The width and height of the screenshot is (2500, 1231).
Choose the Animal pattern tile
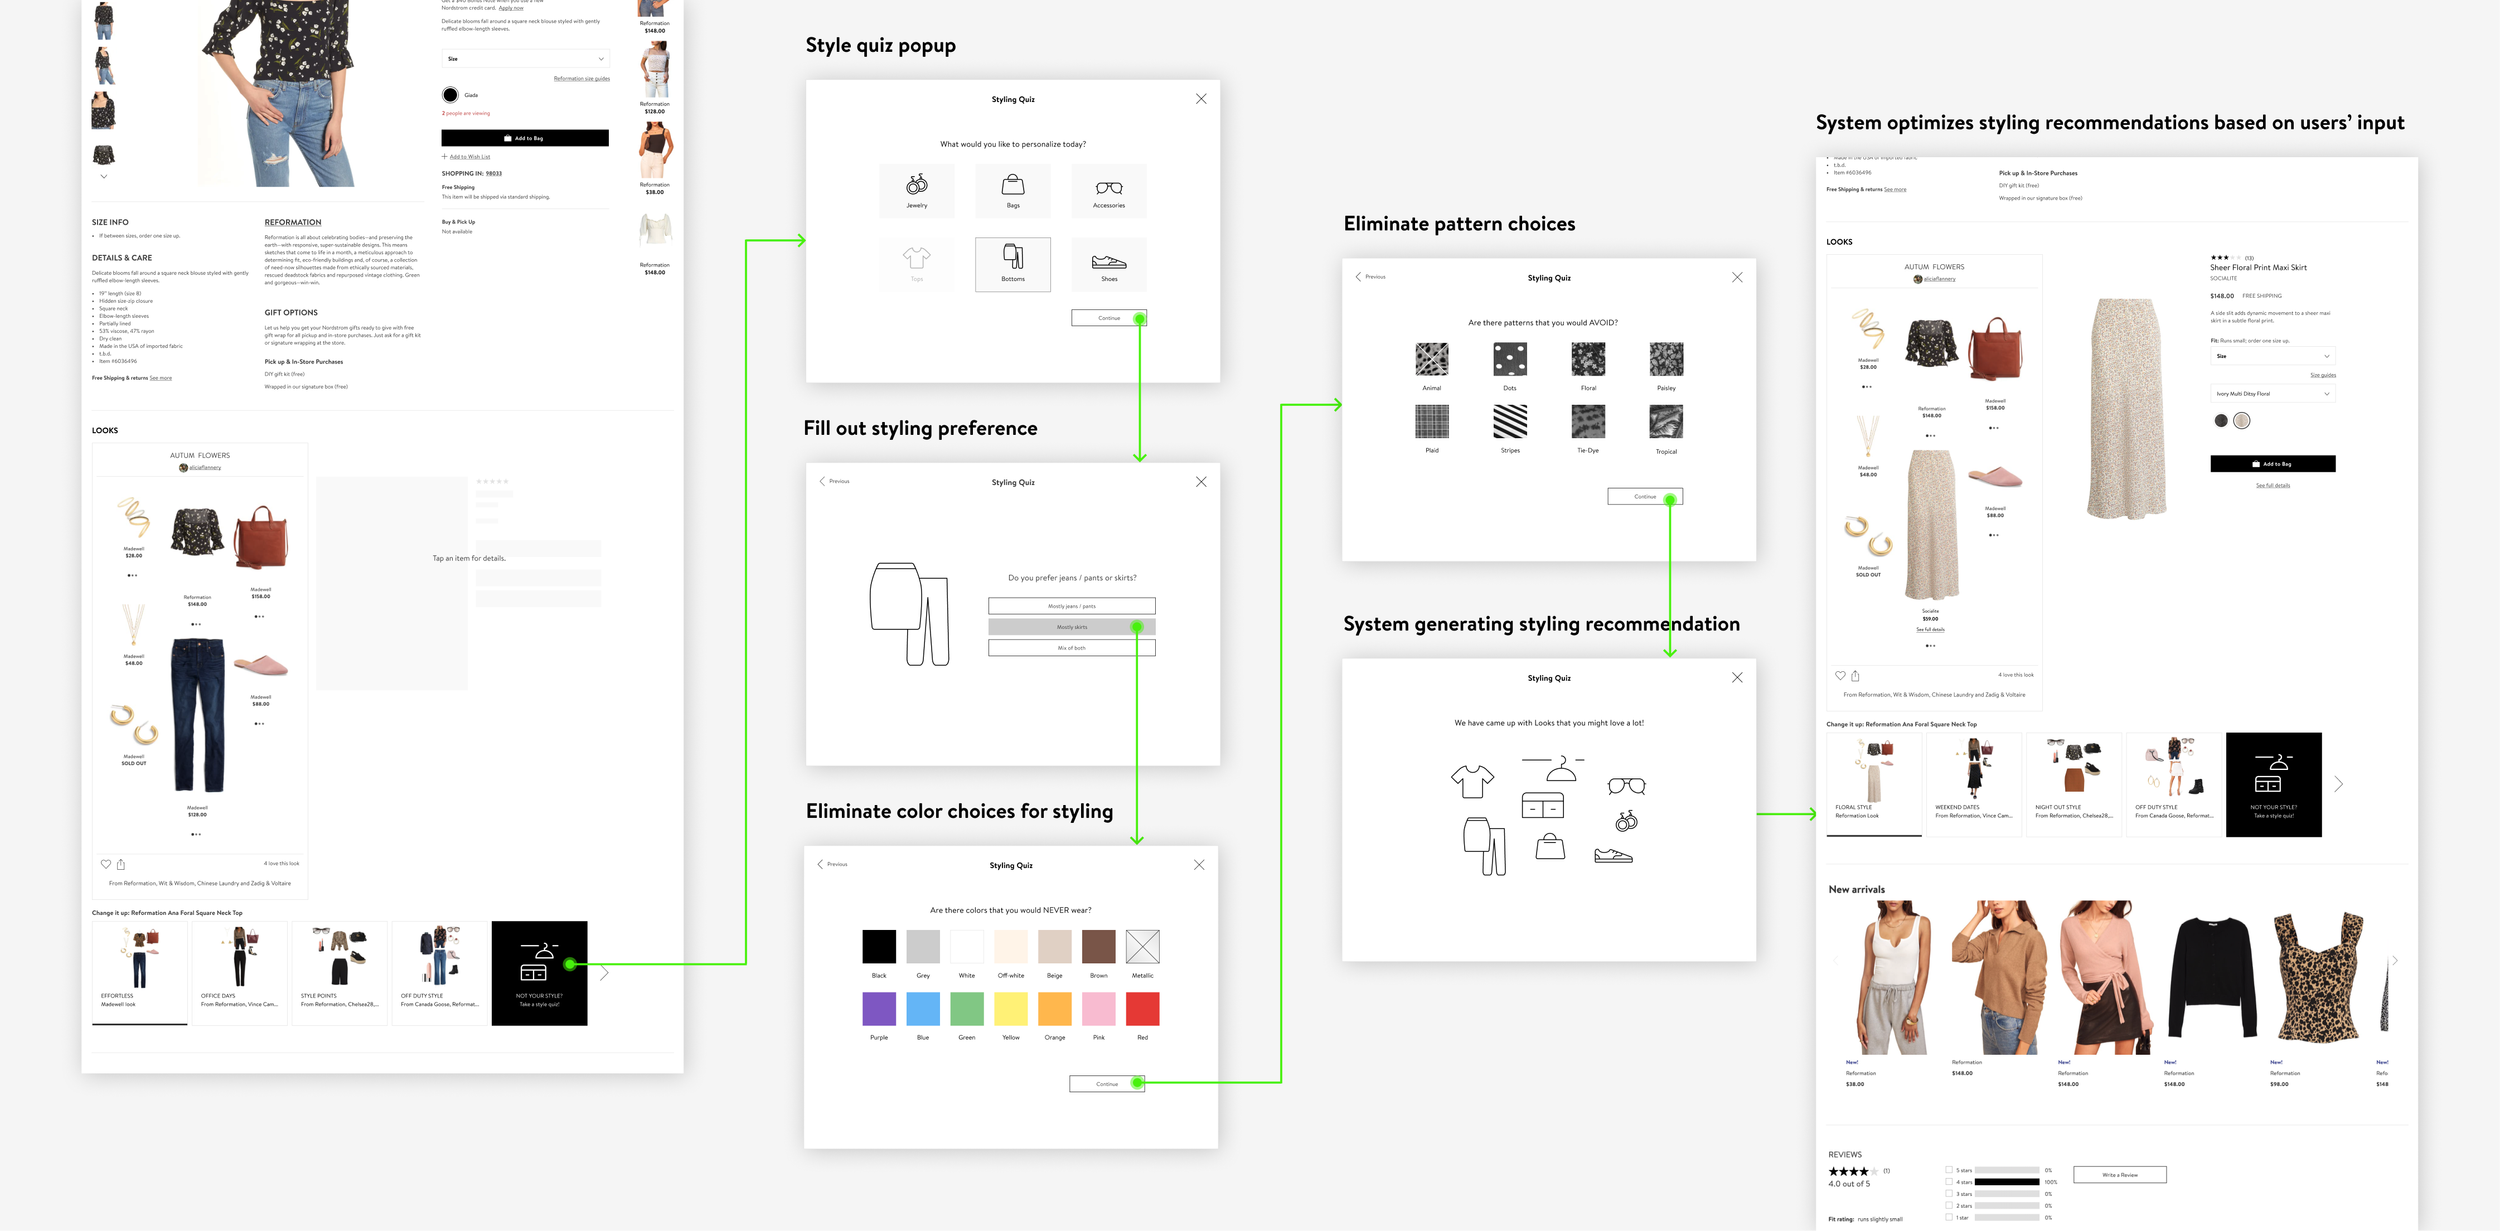pos(1431,359)
